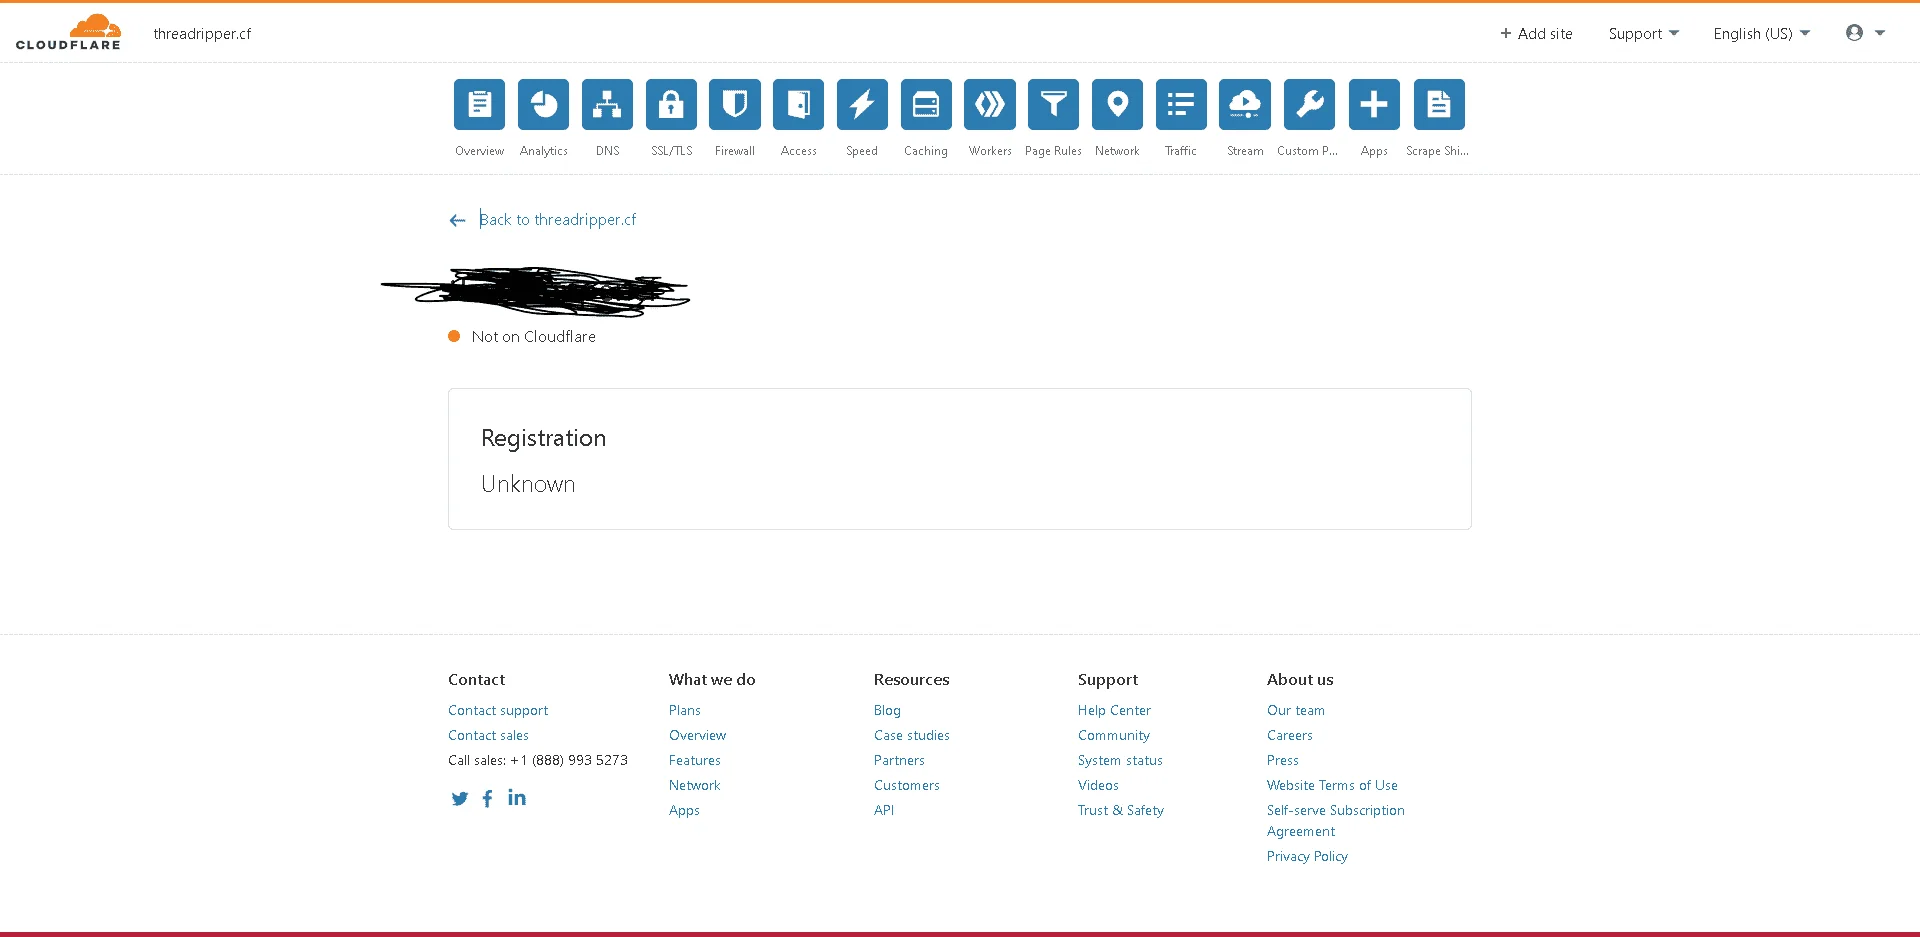Open the Overview footer link
Viewport: 1920px width, 937px height.
(x=698, y=735)
